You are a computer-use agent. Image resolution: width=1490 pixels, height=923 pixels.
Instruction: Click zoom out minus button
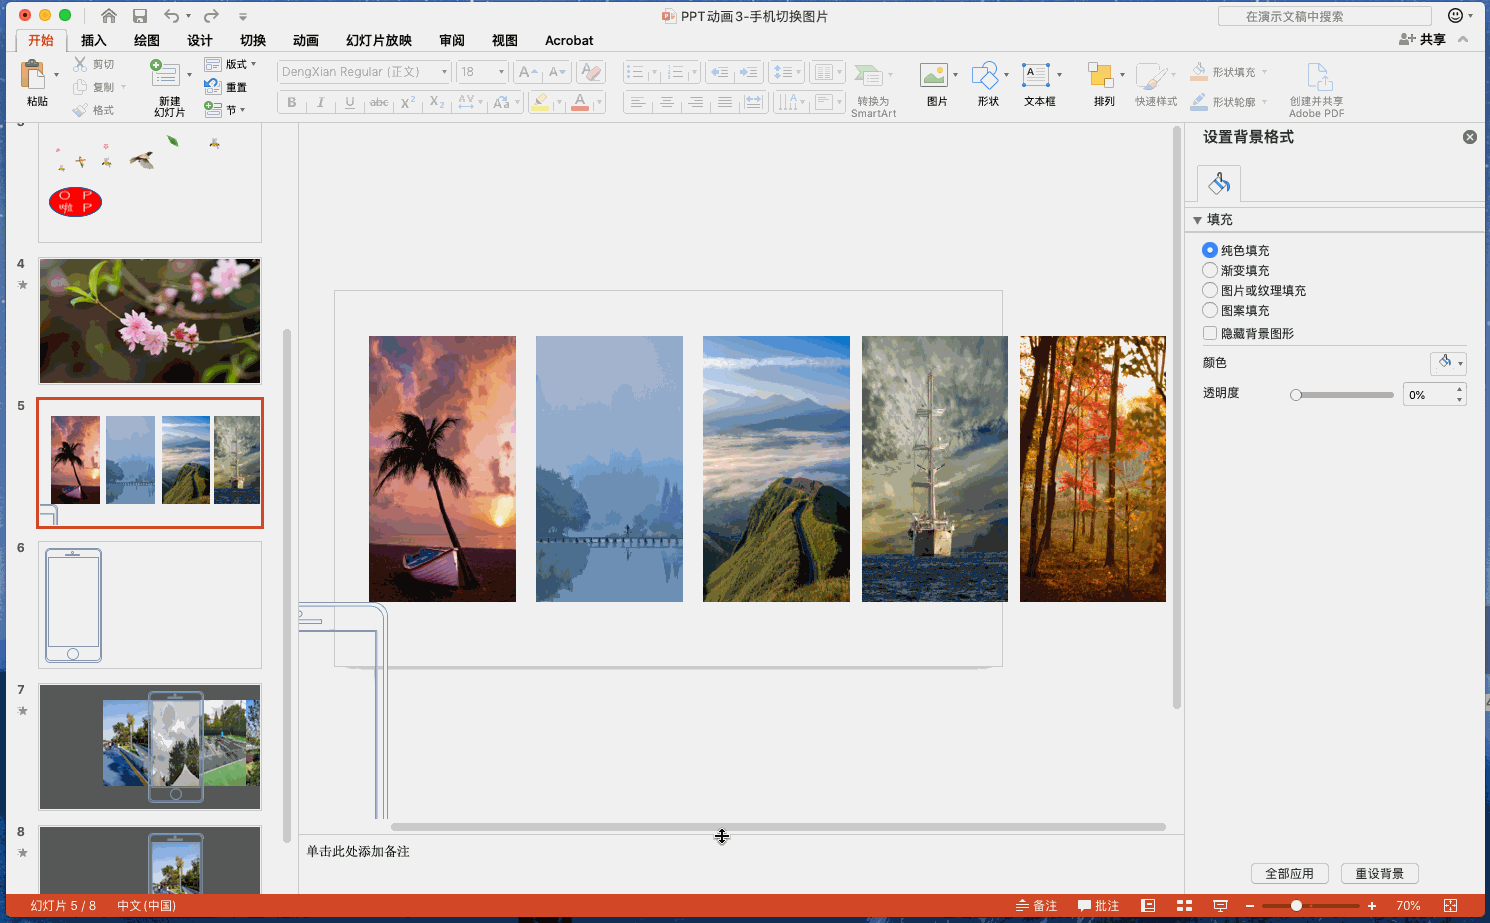pyautogui.click(x=1249, y=906)
